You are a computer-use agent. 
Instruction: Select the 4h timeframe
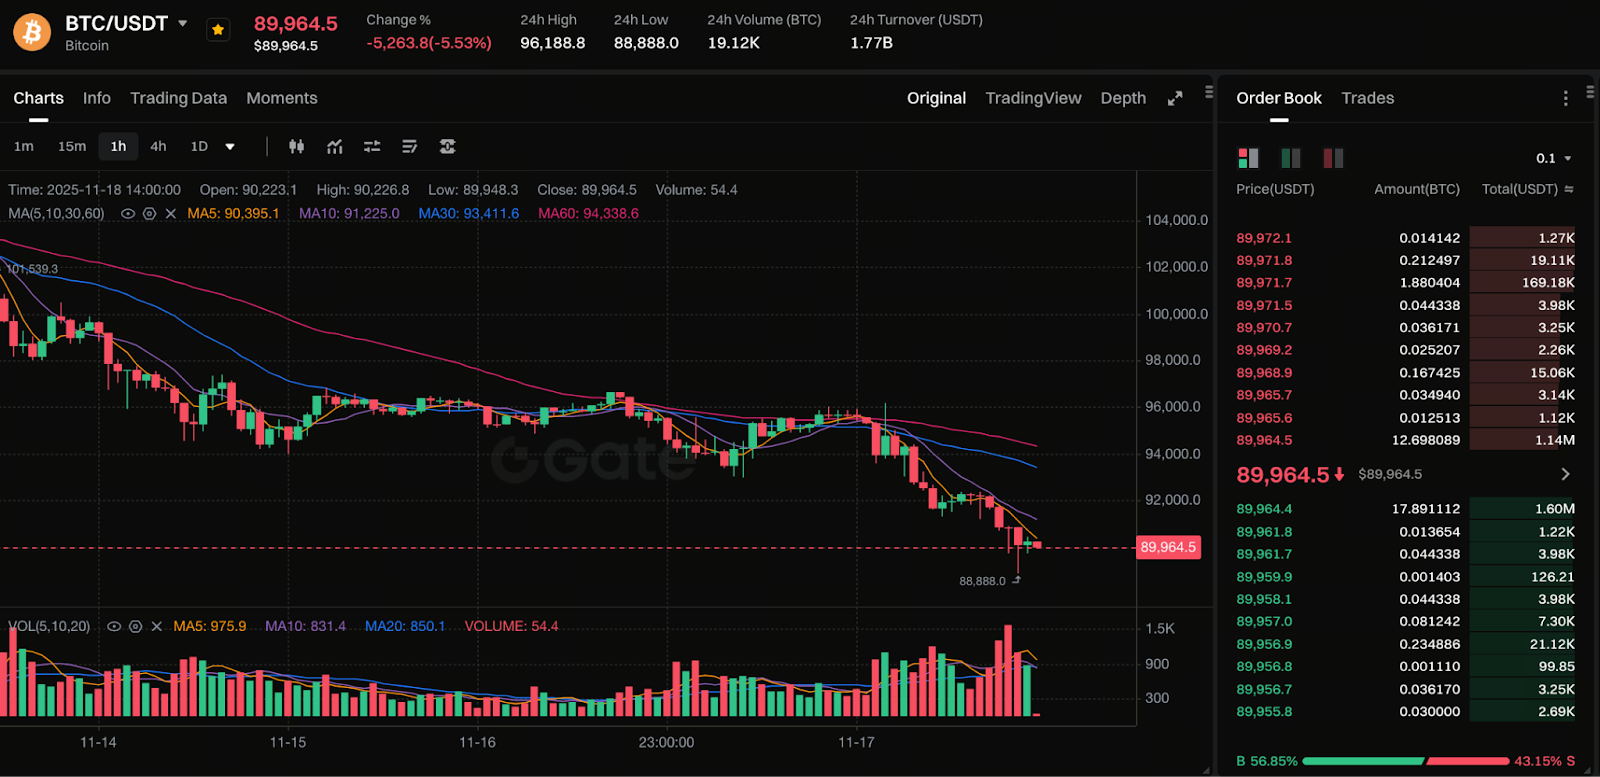[158, 146]
